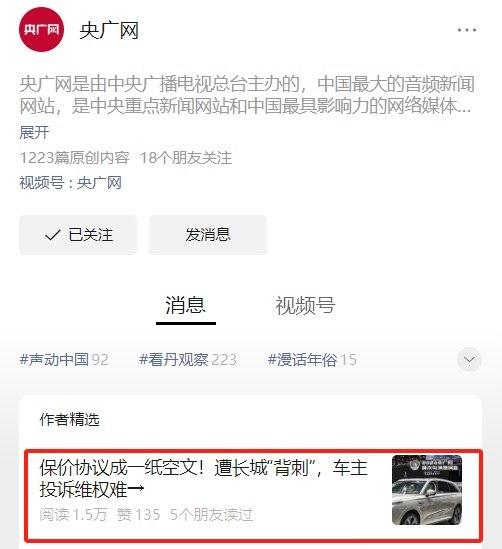502x549 pixels.
Task: Send a message via 发消息 button
Action: tap(208, 235)
